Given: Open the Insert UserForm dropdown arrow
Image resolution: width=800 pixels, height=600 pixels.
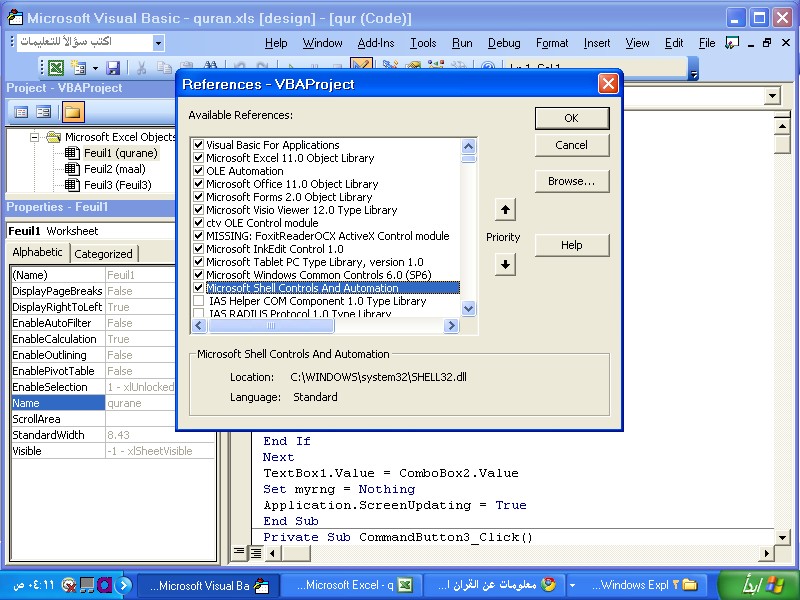Looking at the screenshot, I should [95, 67].
